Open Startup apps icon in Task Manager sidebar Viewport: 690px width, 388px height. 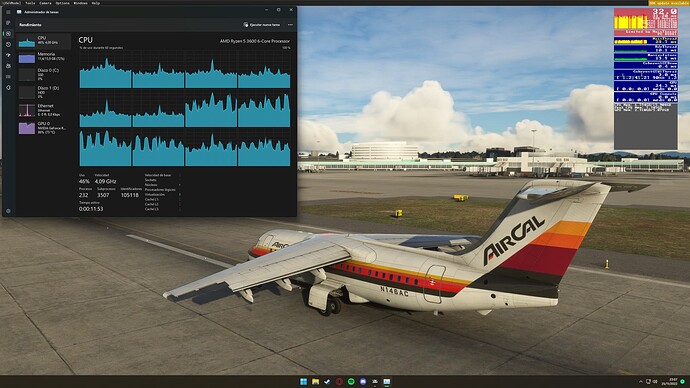click(8, 55)
